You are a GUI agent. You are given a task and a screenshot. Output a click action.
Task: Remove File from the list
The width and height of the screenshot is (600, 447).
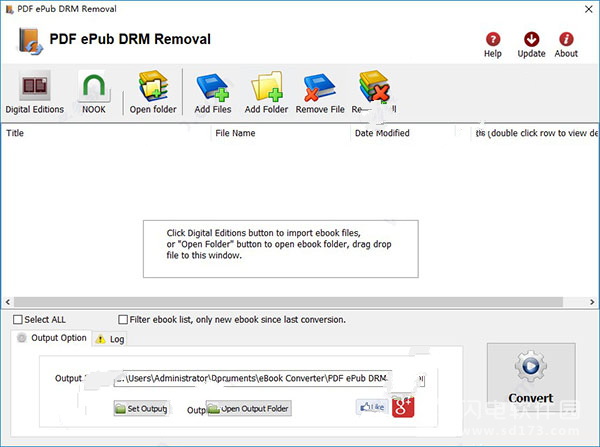(x=320, y=93)
